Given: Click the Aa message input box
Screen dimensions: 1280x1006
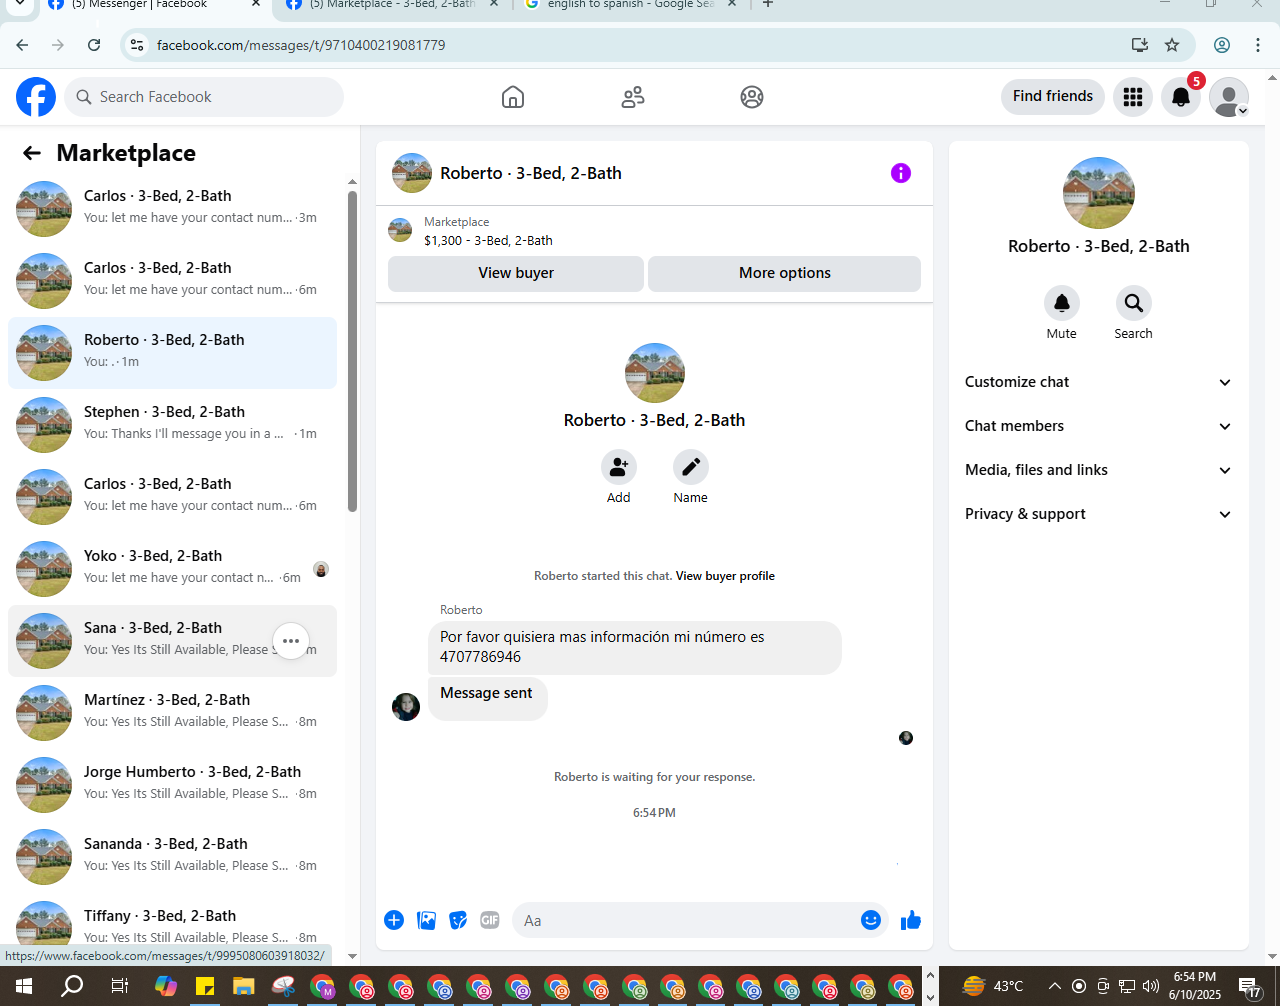Looking at the screenshot, I should [700, 920].
